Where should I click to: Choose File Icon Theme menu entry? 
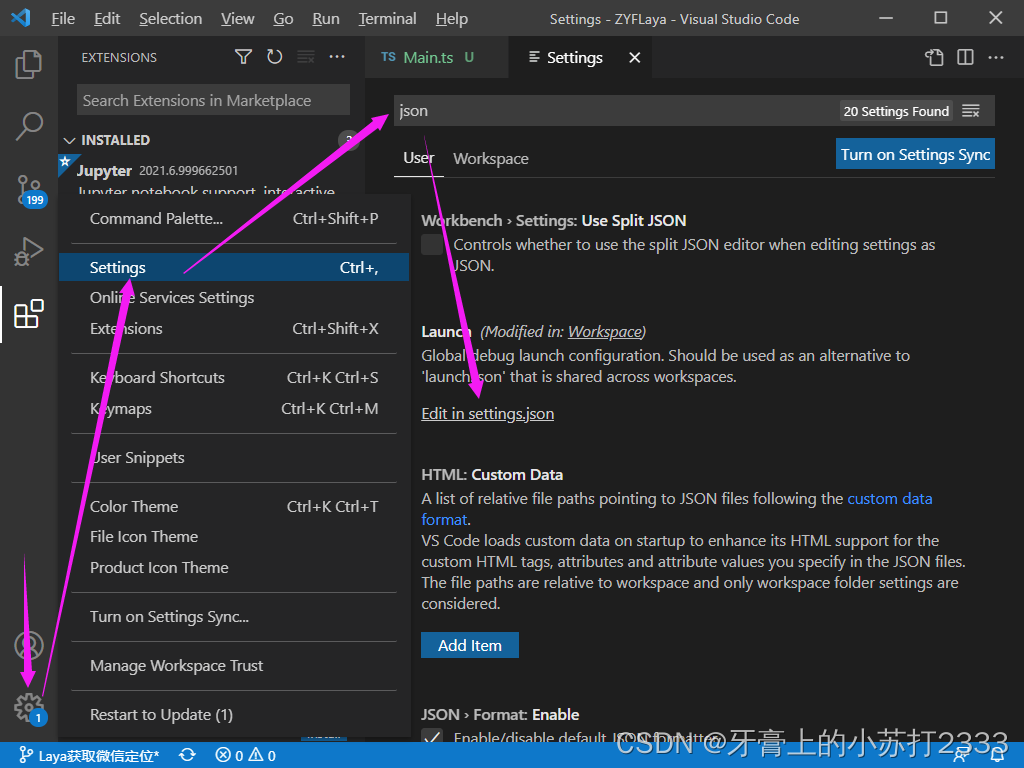[234, 537]
